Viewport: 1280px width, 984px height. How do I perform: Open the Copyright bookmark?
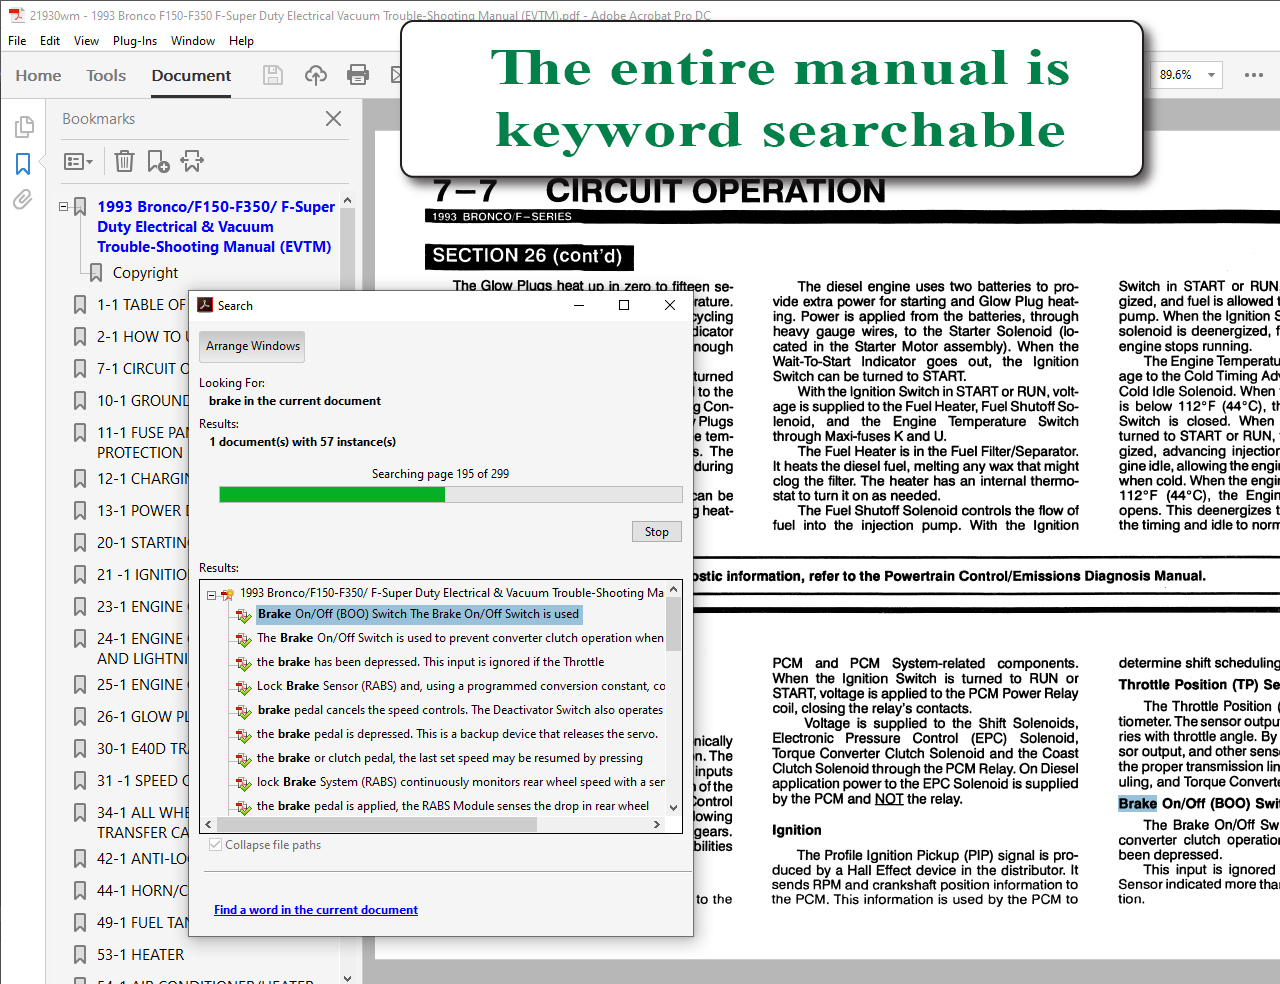[145, 273]
